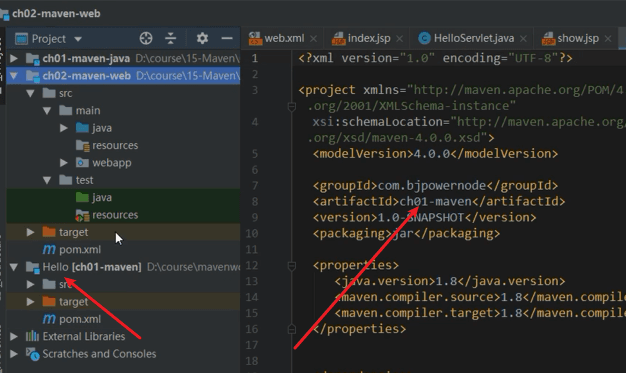Image resolution: width=626 pixels, height=373 pixels.
Task: Close the web.xml tab
Action: pos(313,39)
